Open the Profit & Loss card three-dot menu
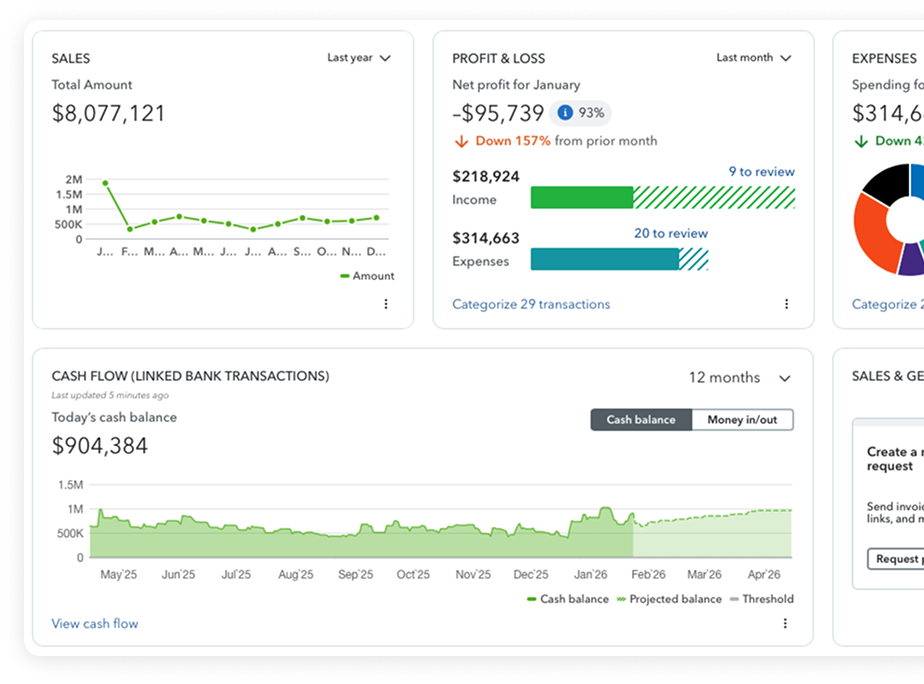The height and width of the screenshot is (684, 924). pos(786,304)
